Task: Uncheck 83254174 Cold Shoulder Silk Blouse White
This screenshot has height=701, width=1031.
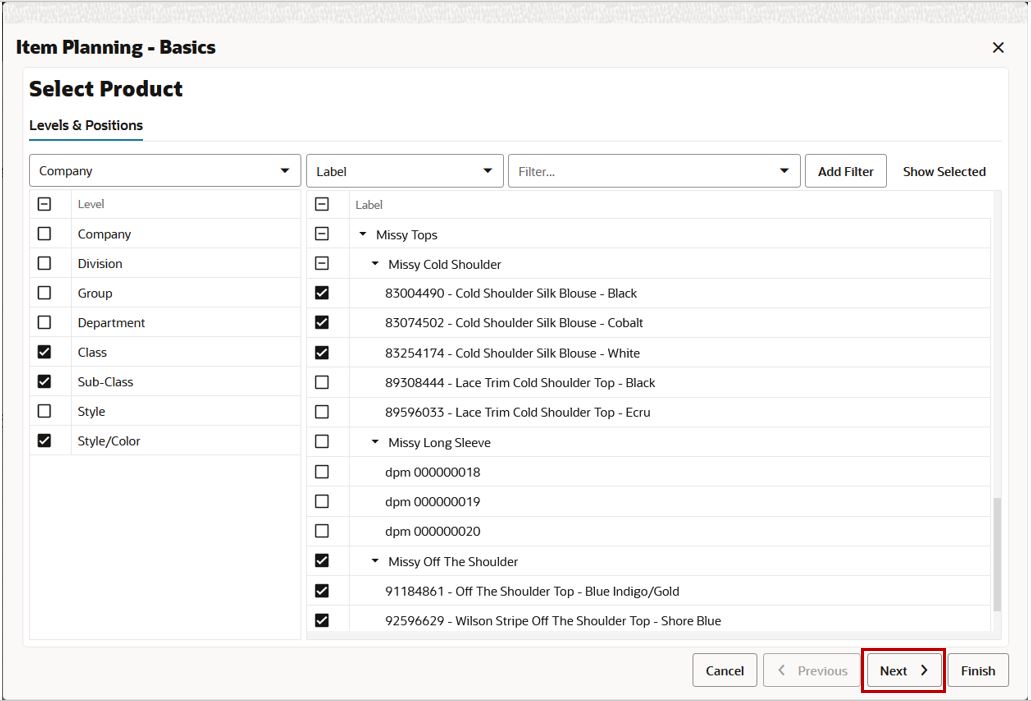Action: coord(322,352)
